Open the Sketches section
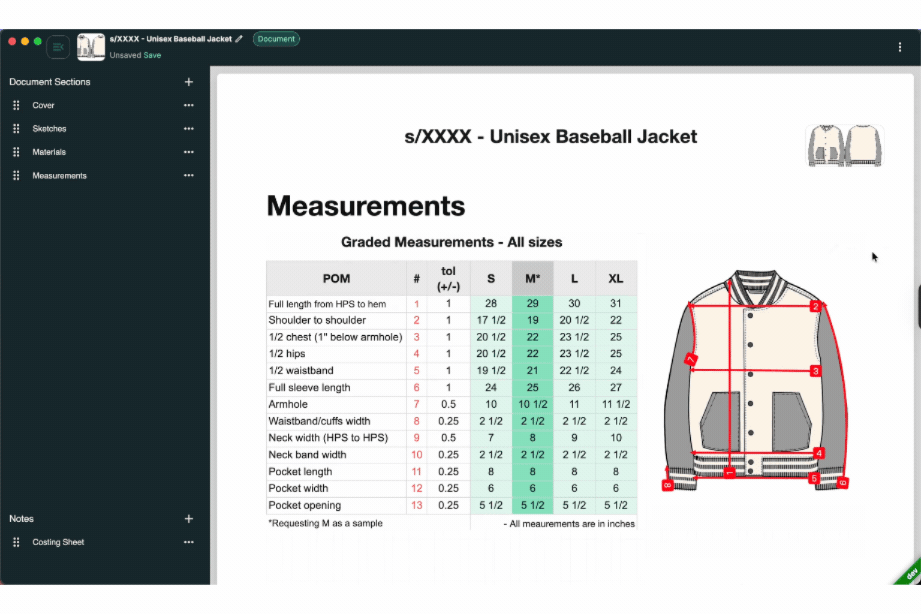This screenshot has height=614, width=921. click(49, 129)
